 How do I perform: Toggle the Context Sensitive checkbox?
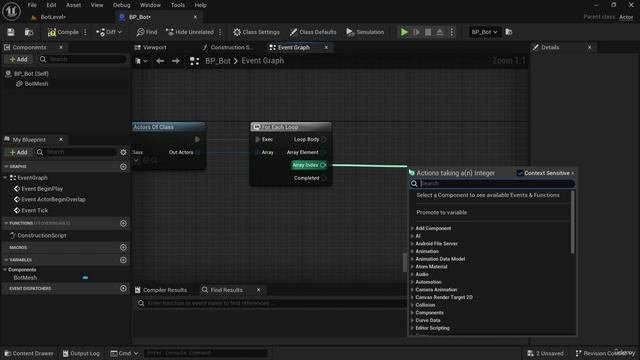520,173
